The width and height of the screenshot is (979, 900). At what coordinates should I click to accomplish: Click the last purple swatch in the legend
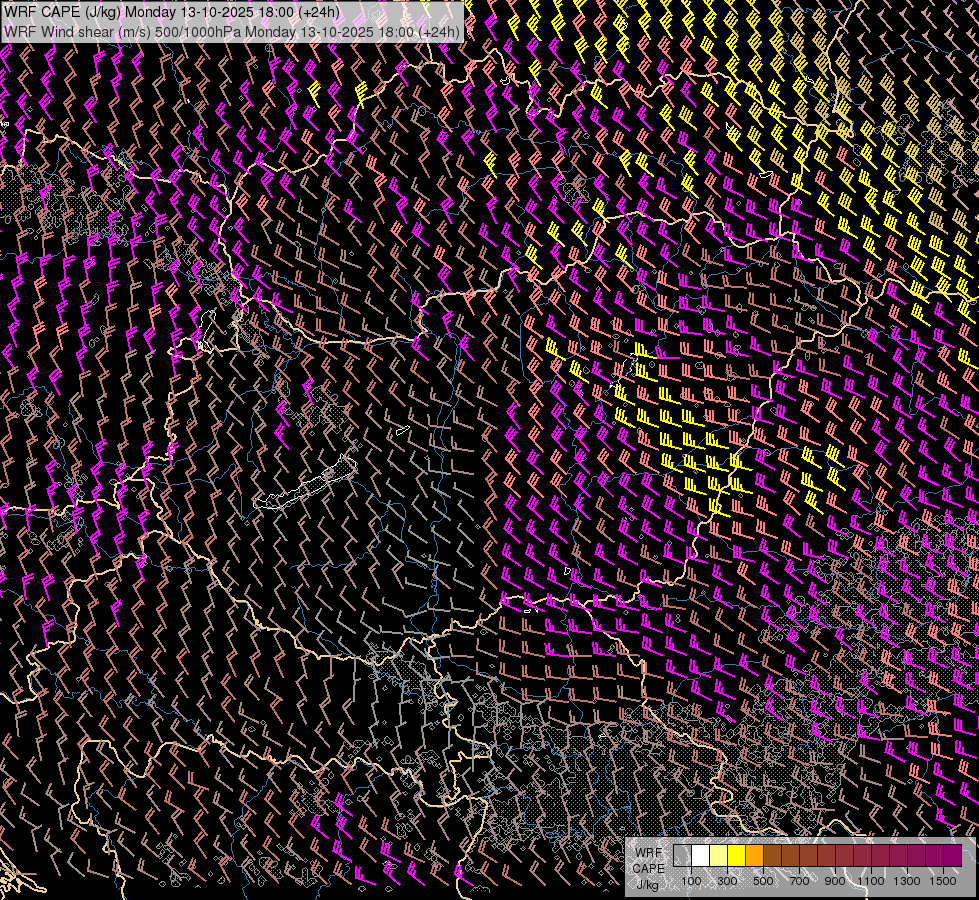tap(952, 856)
